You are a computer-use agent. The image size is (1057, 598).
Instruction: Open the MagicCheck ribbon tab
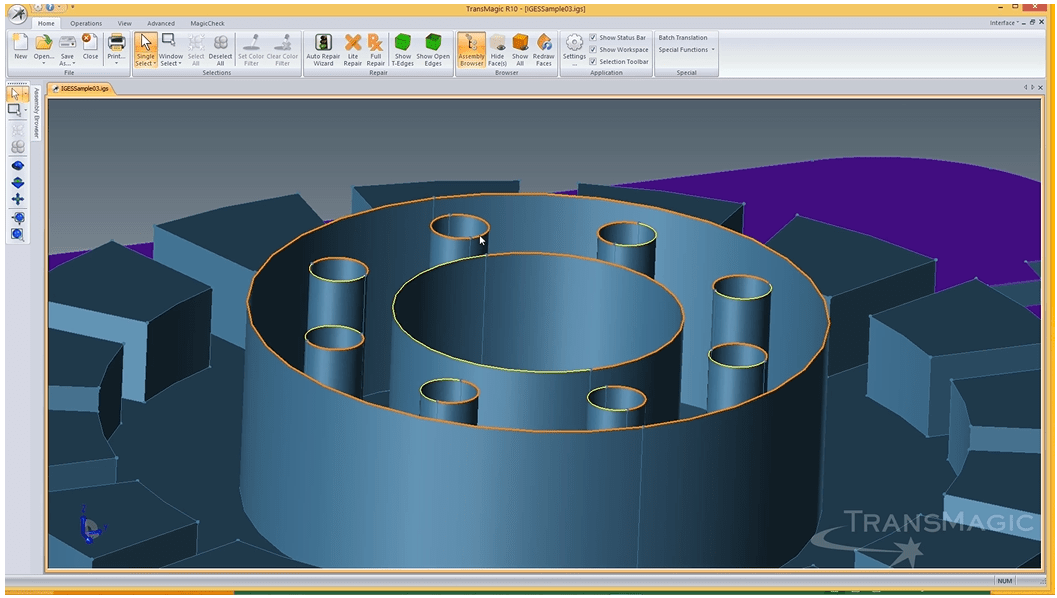click(x=207, y=23)
